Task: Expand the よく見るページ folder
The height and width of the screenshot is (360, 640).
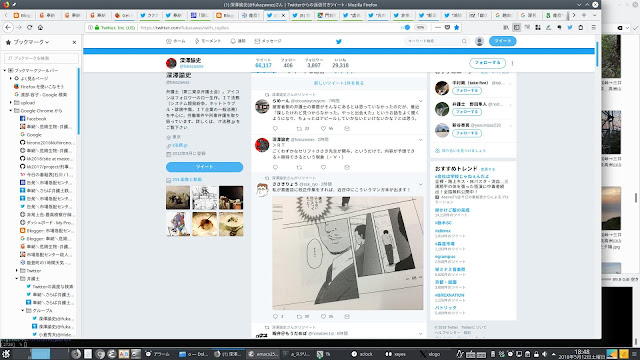Action: [x=11, y=78]
